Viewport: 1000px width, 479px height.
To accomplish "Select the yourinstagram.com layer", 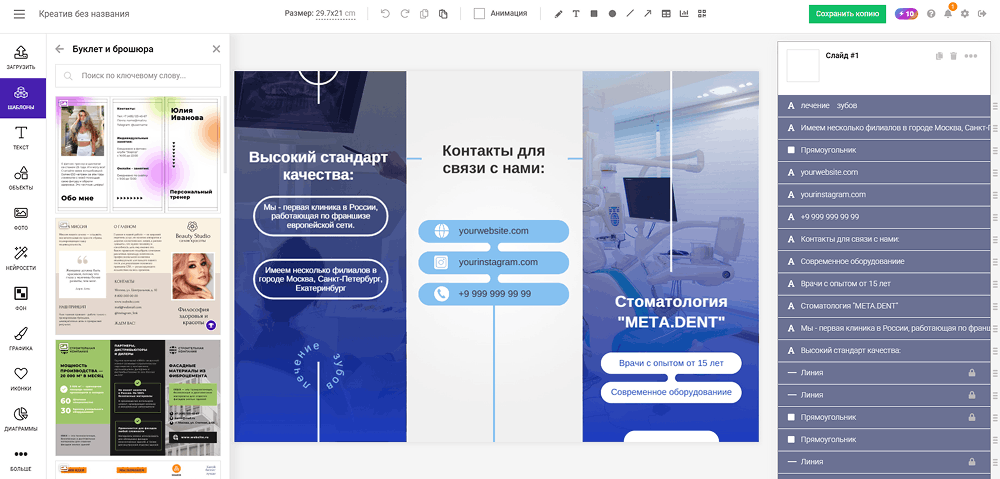I will point(883,195).
